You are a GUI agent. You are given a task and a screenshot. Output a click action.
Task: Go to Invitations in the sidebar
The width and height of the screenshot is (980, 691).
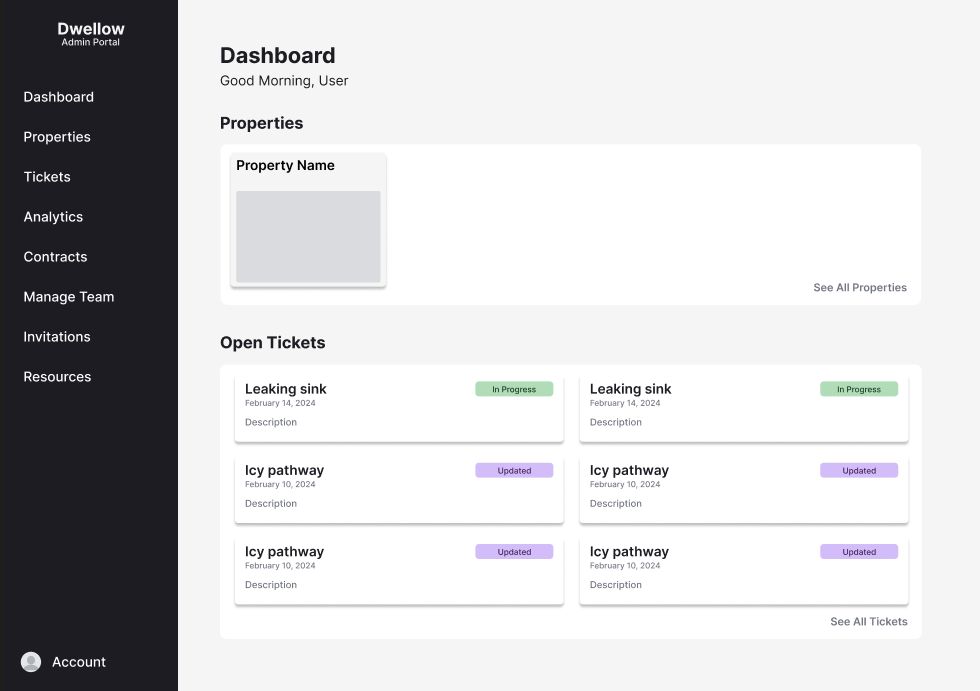click(57, 337)
